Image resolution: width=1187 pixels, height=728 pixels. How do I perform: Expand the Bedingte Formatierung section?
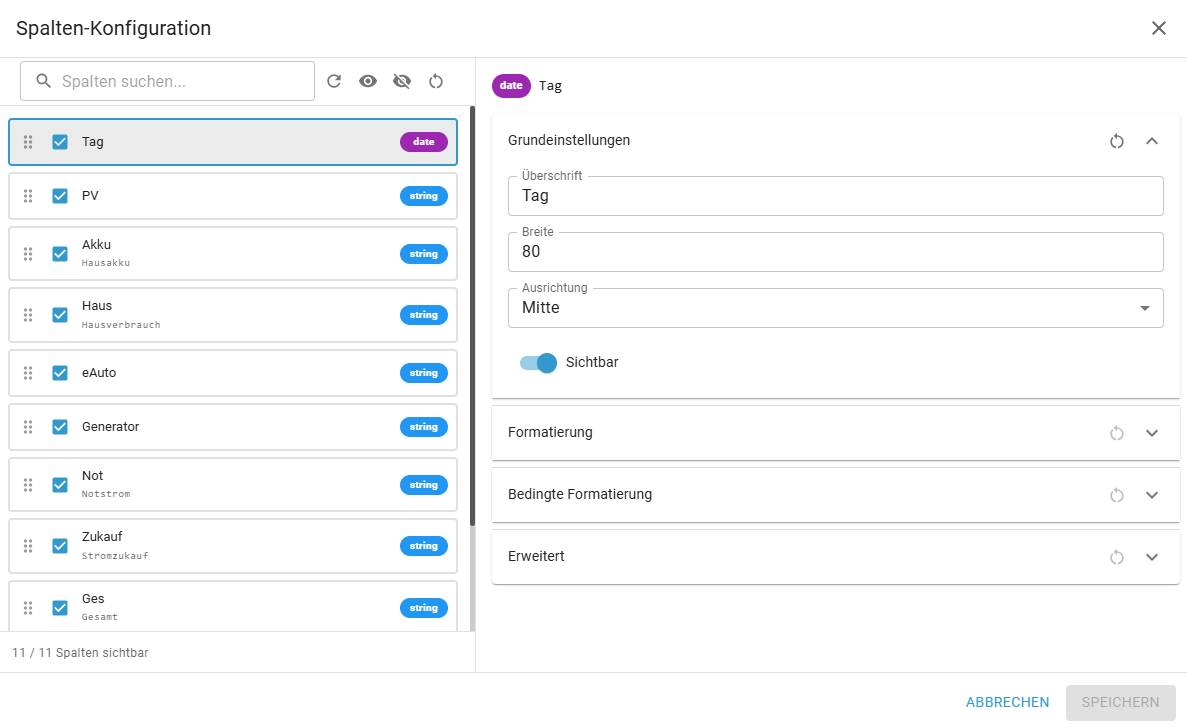pos(1151,495)
